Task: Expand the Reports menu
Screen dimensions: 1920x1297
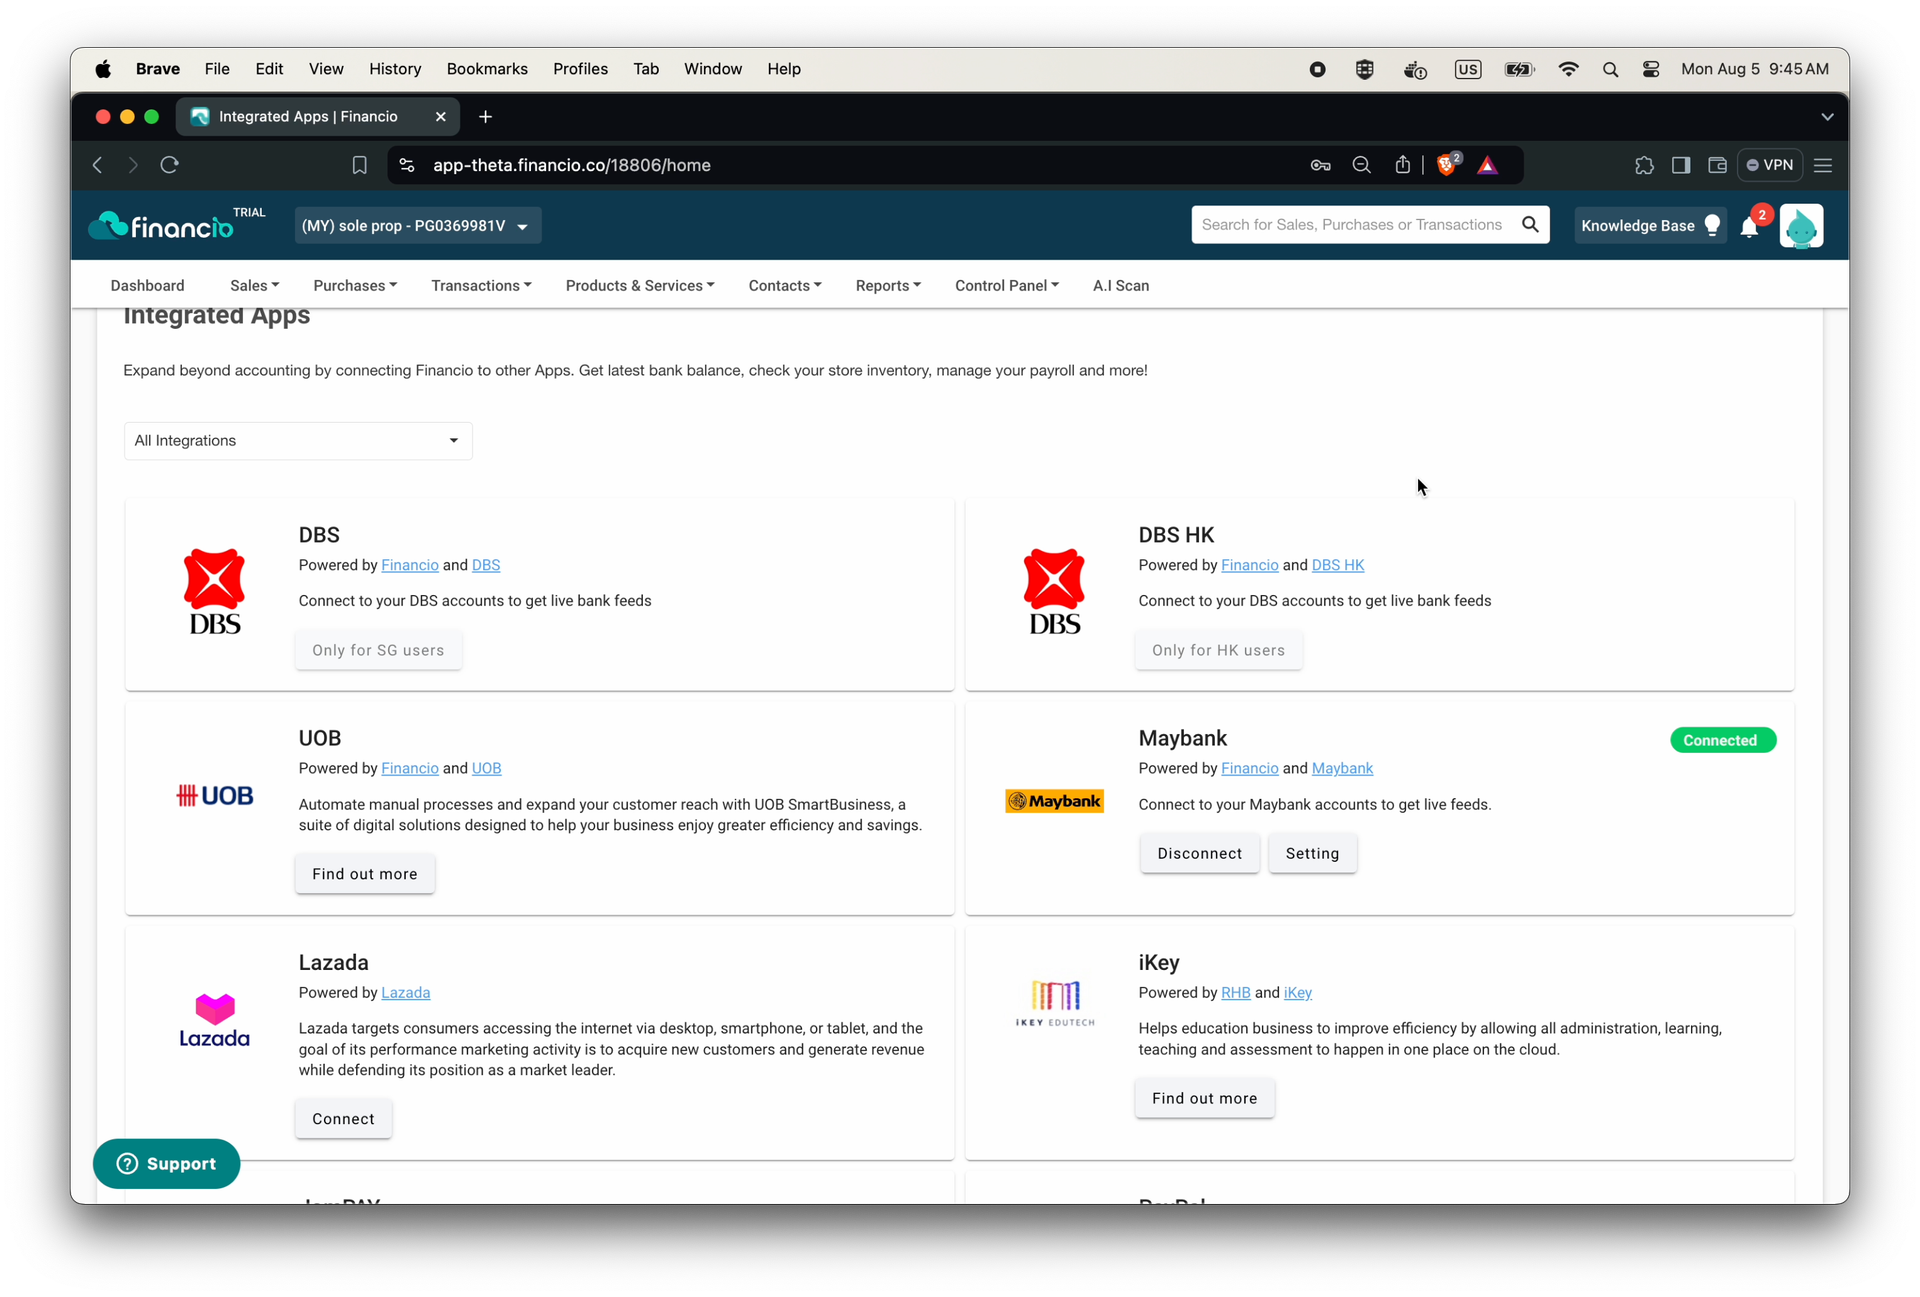Action: pos(888,286)
